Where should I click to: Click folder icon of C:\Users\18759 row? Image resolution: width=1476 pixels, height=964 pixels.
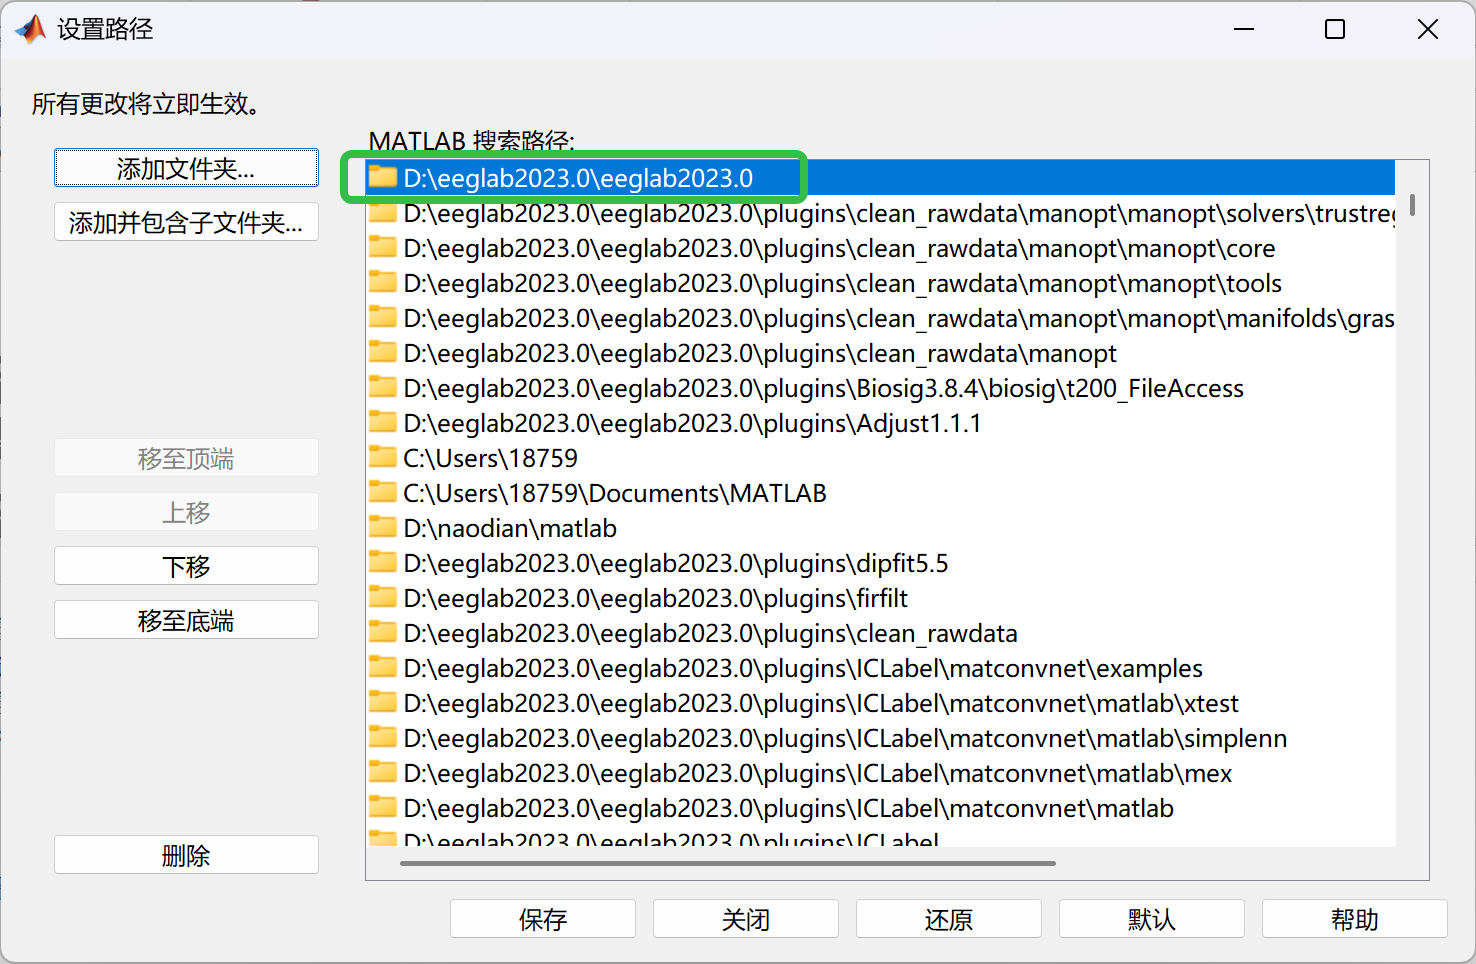tap(383, 457)
